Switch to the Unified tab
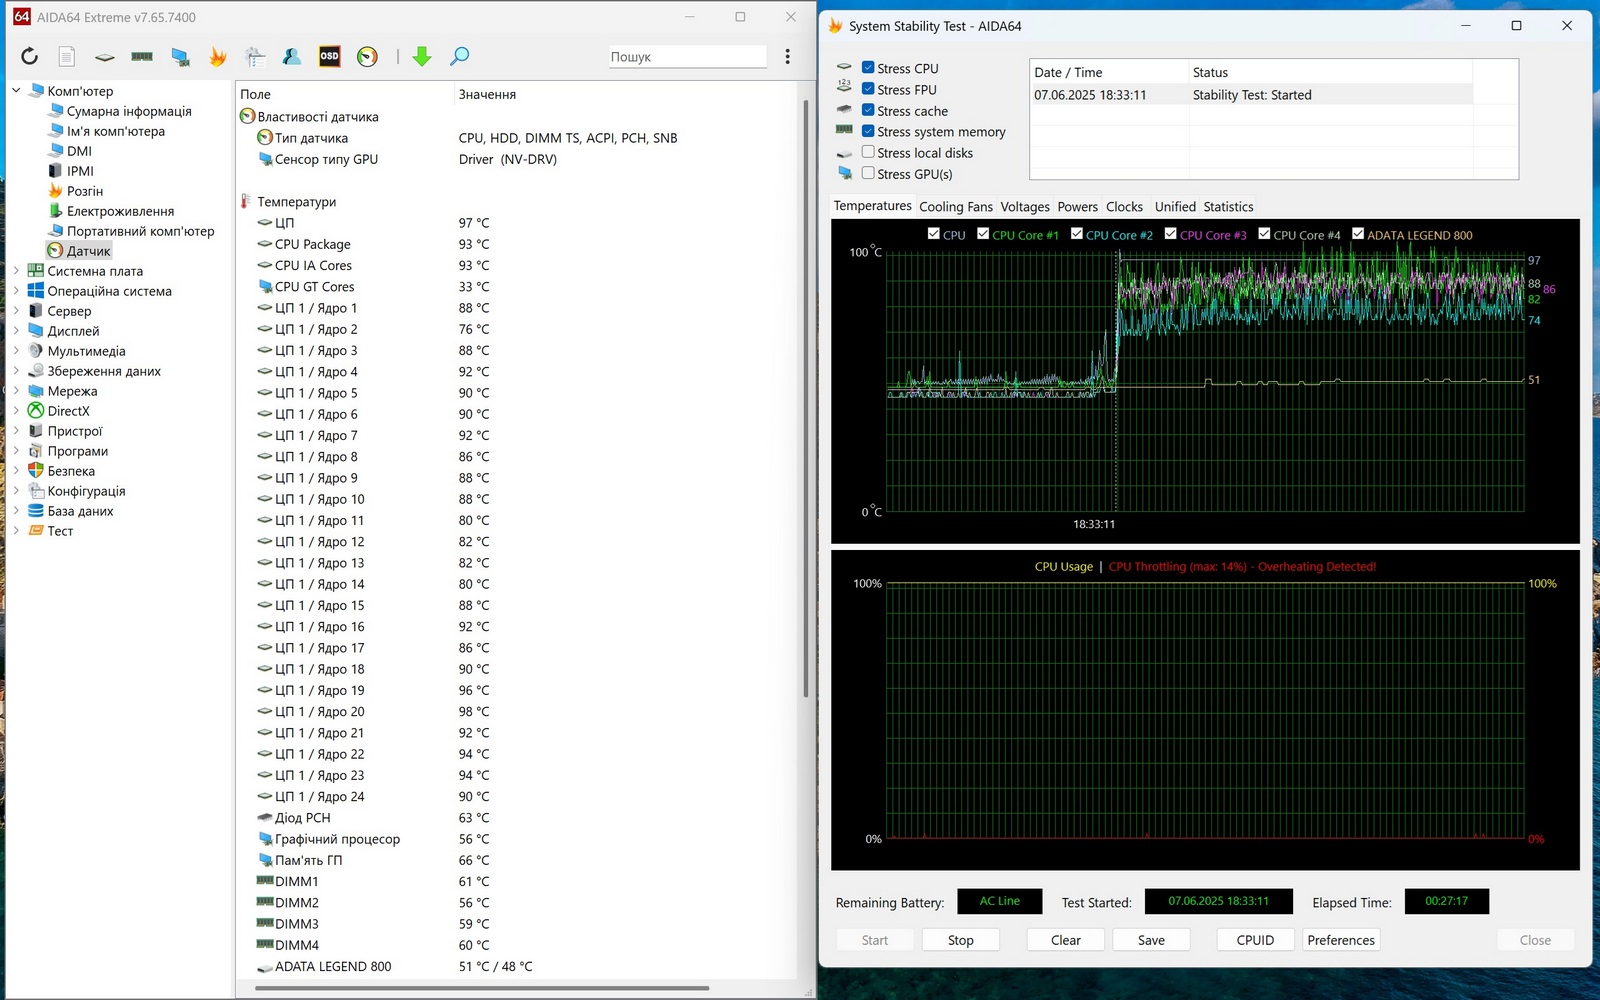 [x=1175, y=207]
